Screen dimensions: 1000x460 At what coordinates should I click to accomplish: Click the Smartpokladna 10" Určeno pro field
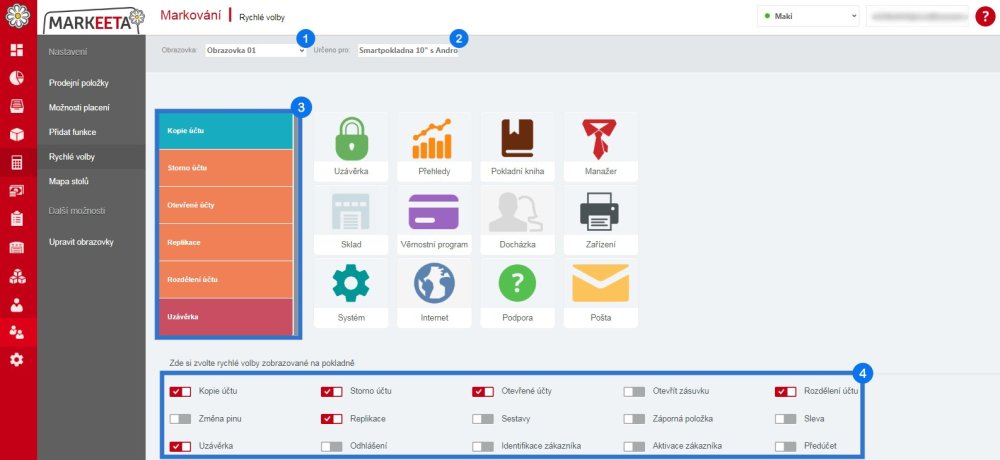[x=408, y=50]
